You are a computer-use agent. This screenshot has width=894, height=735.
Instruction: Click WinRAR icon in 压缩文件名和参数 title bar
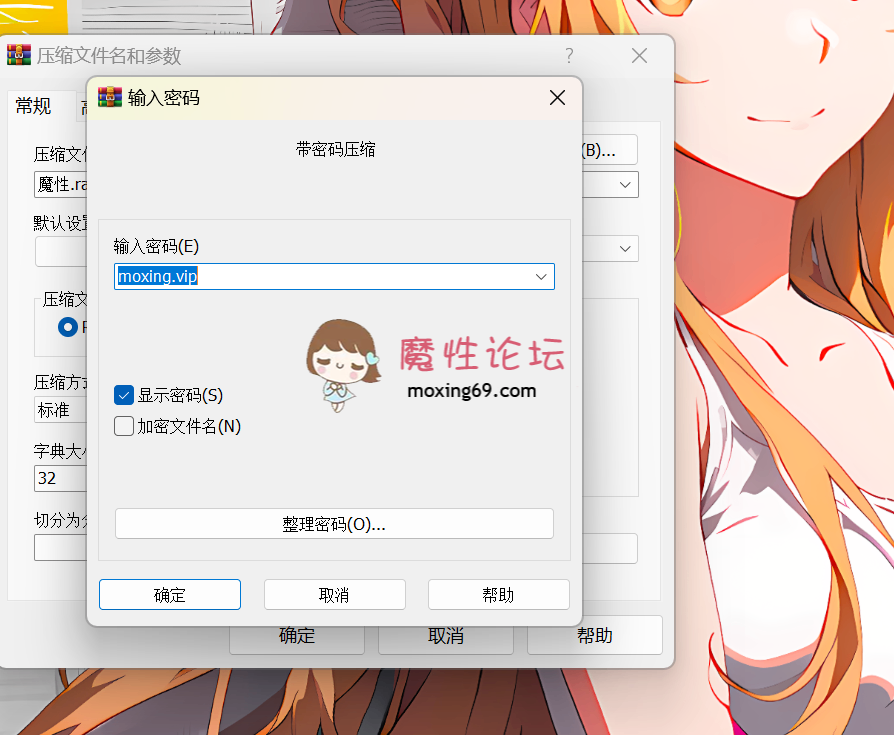(x=18, y=55)
